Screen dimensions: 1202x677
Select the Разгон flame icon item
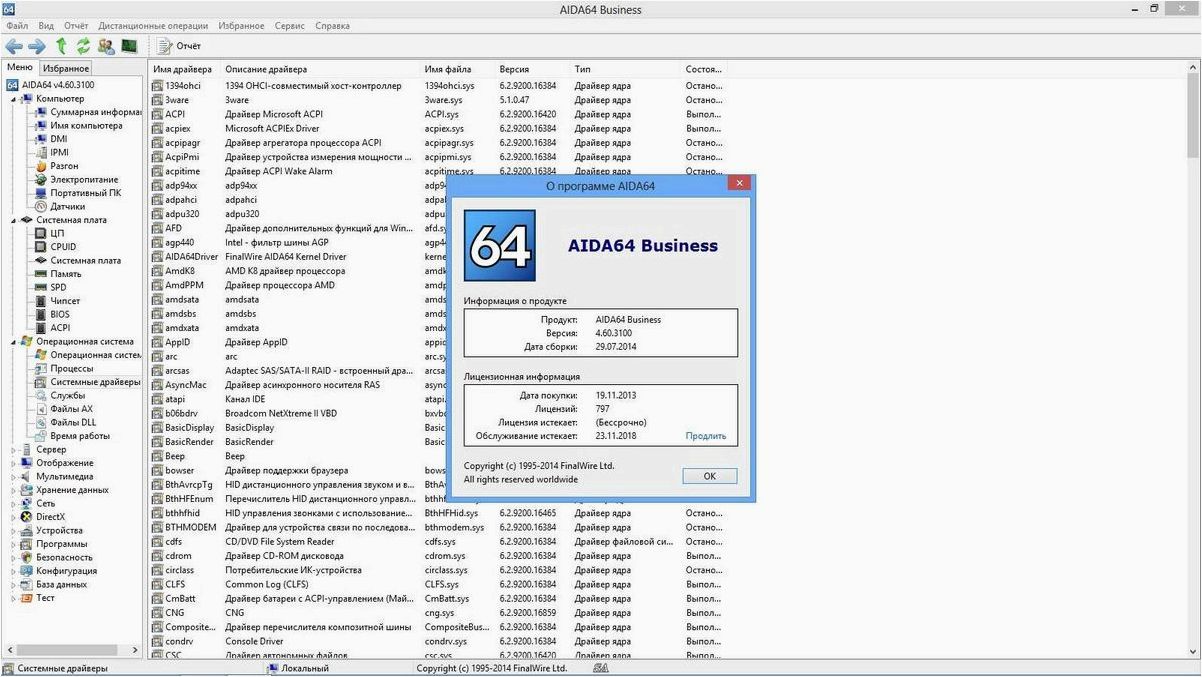64,166
